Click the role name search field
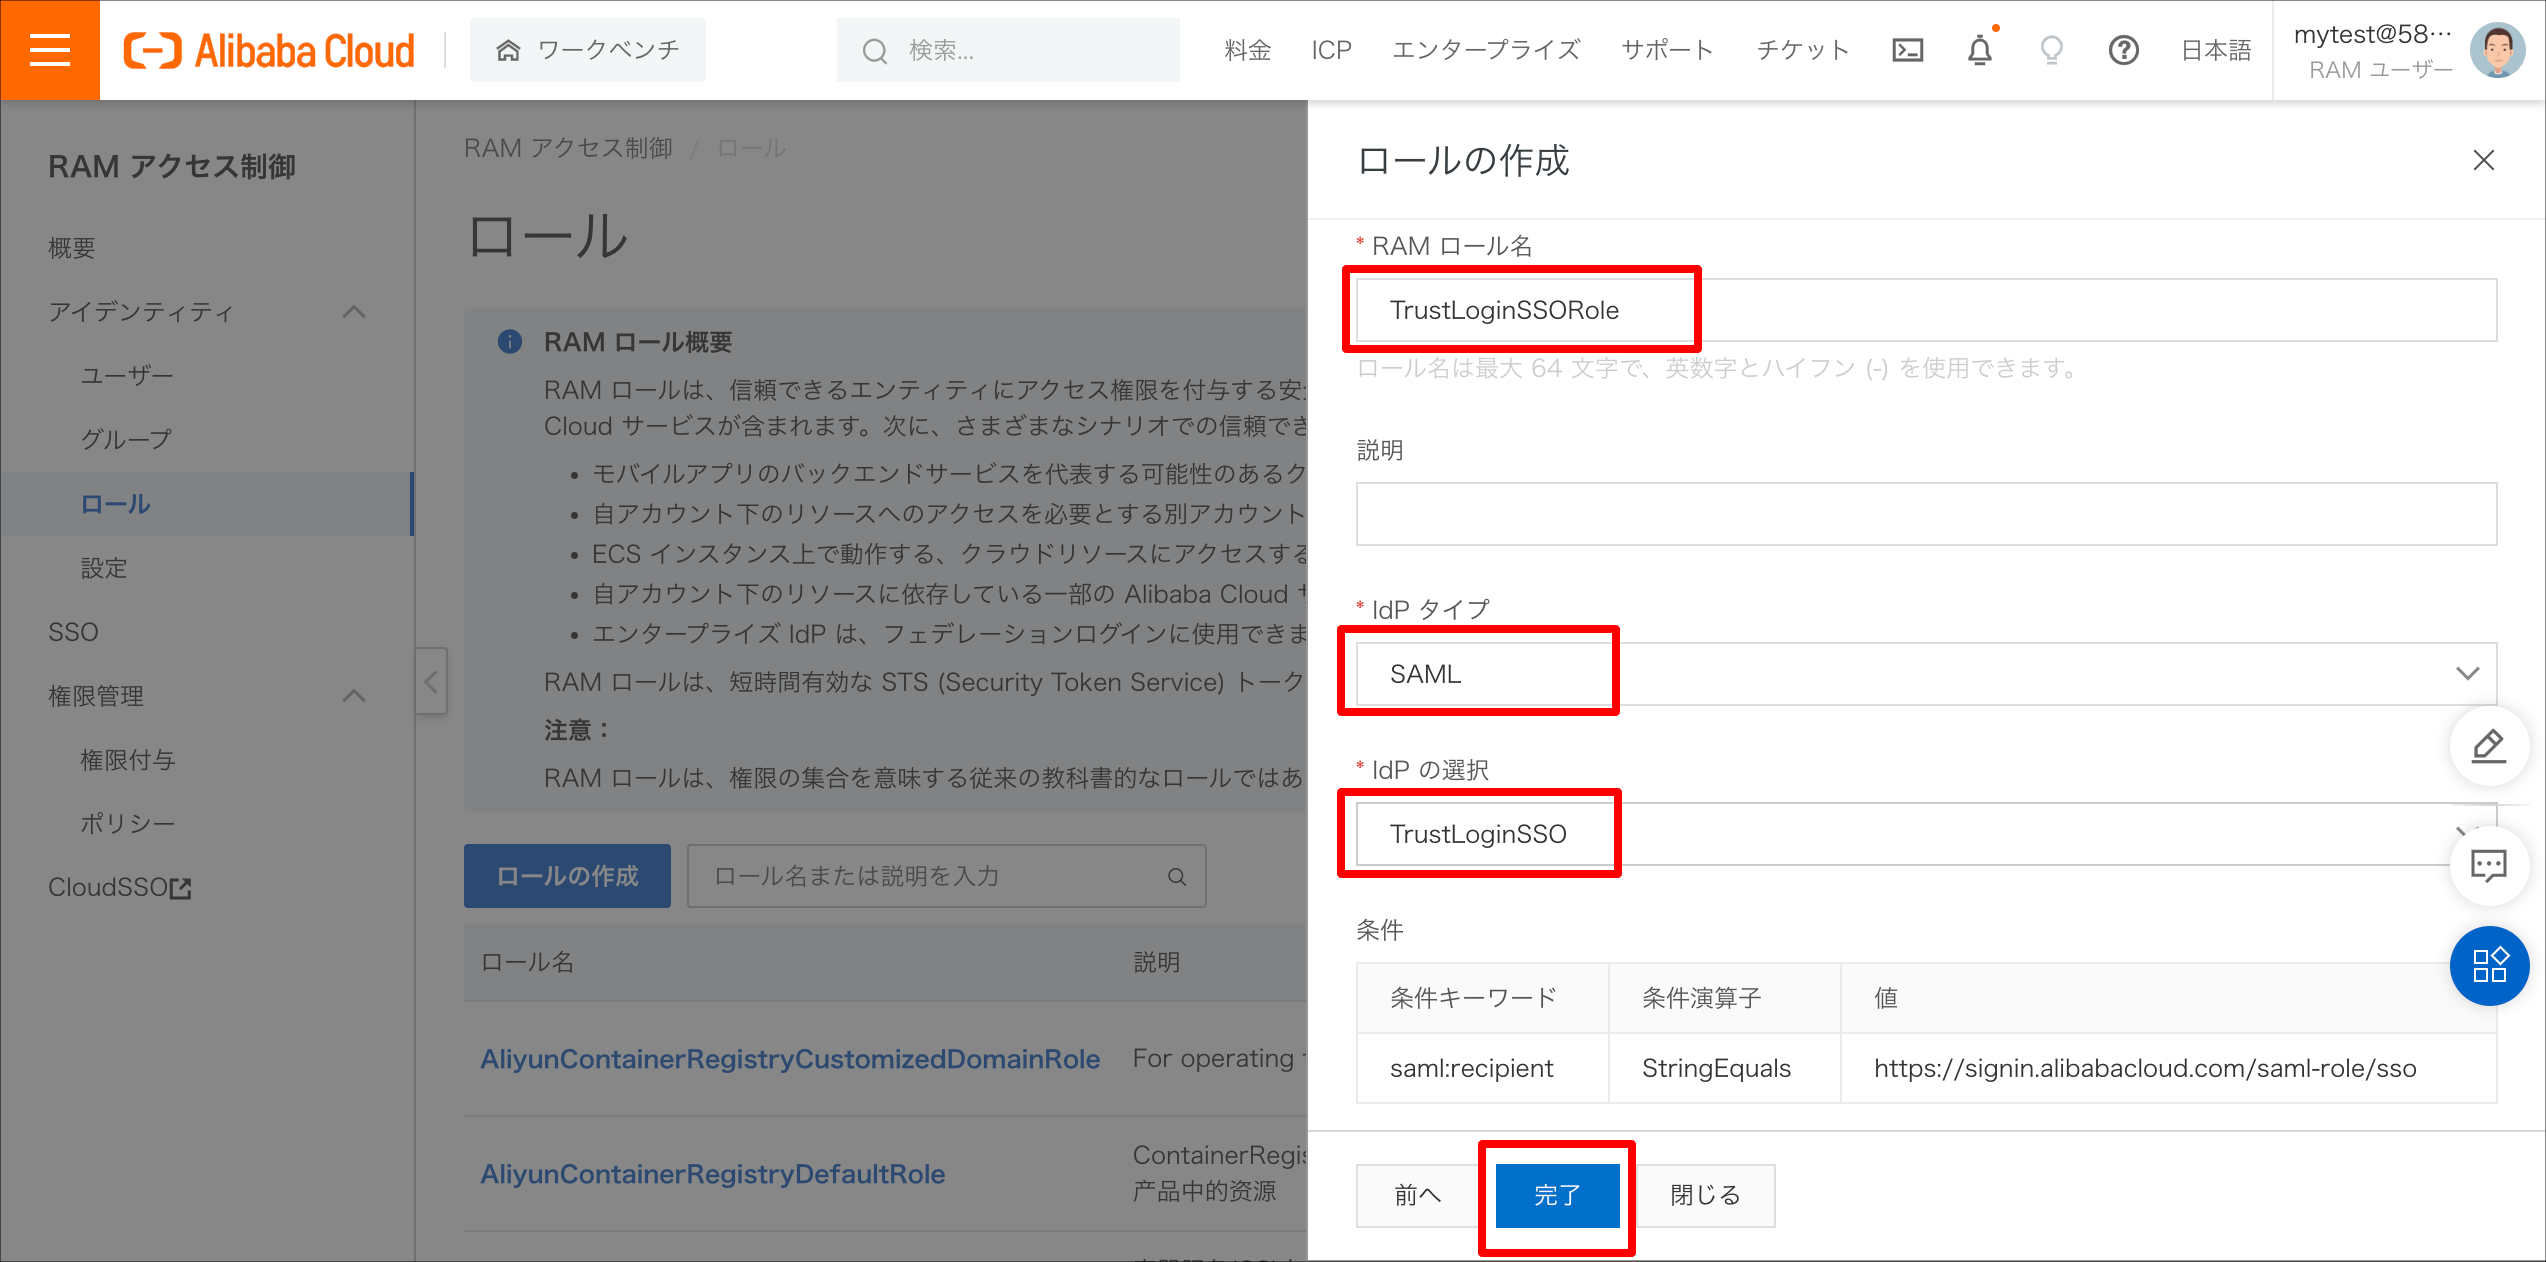Viewport: 2546px width, 1262px height. click(930, 876)
